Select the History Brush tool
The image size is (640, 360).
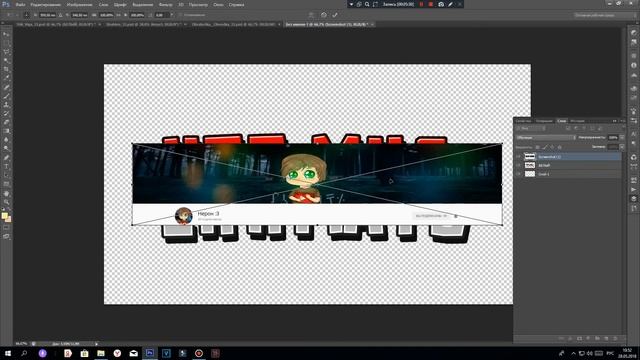pos(6,114)
